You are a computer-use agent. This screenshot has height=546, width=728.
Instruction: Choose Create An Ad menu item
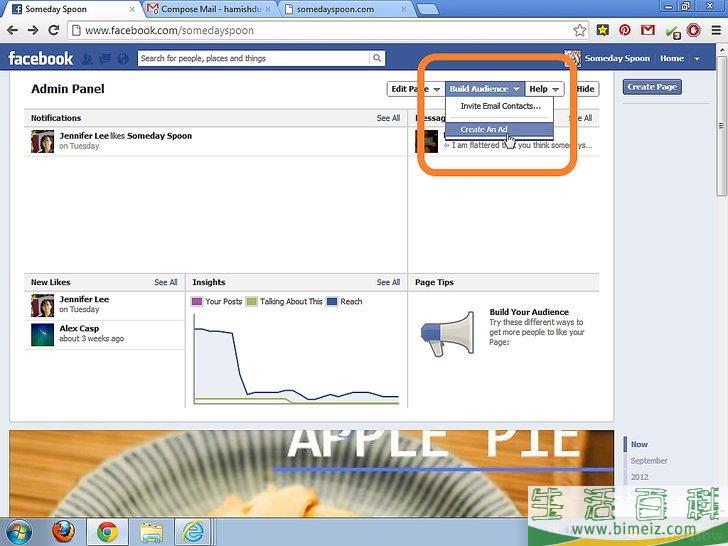(x=499, y=130)
